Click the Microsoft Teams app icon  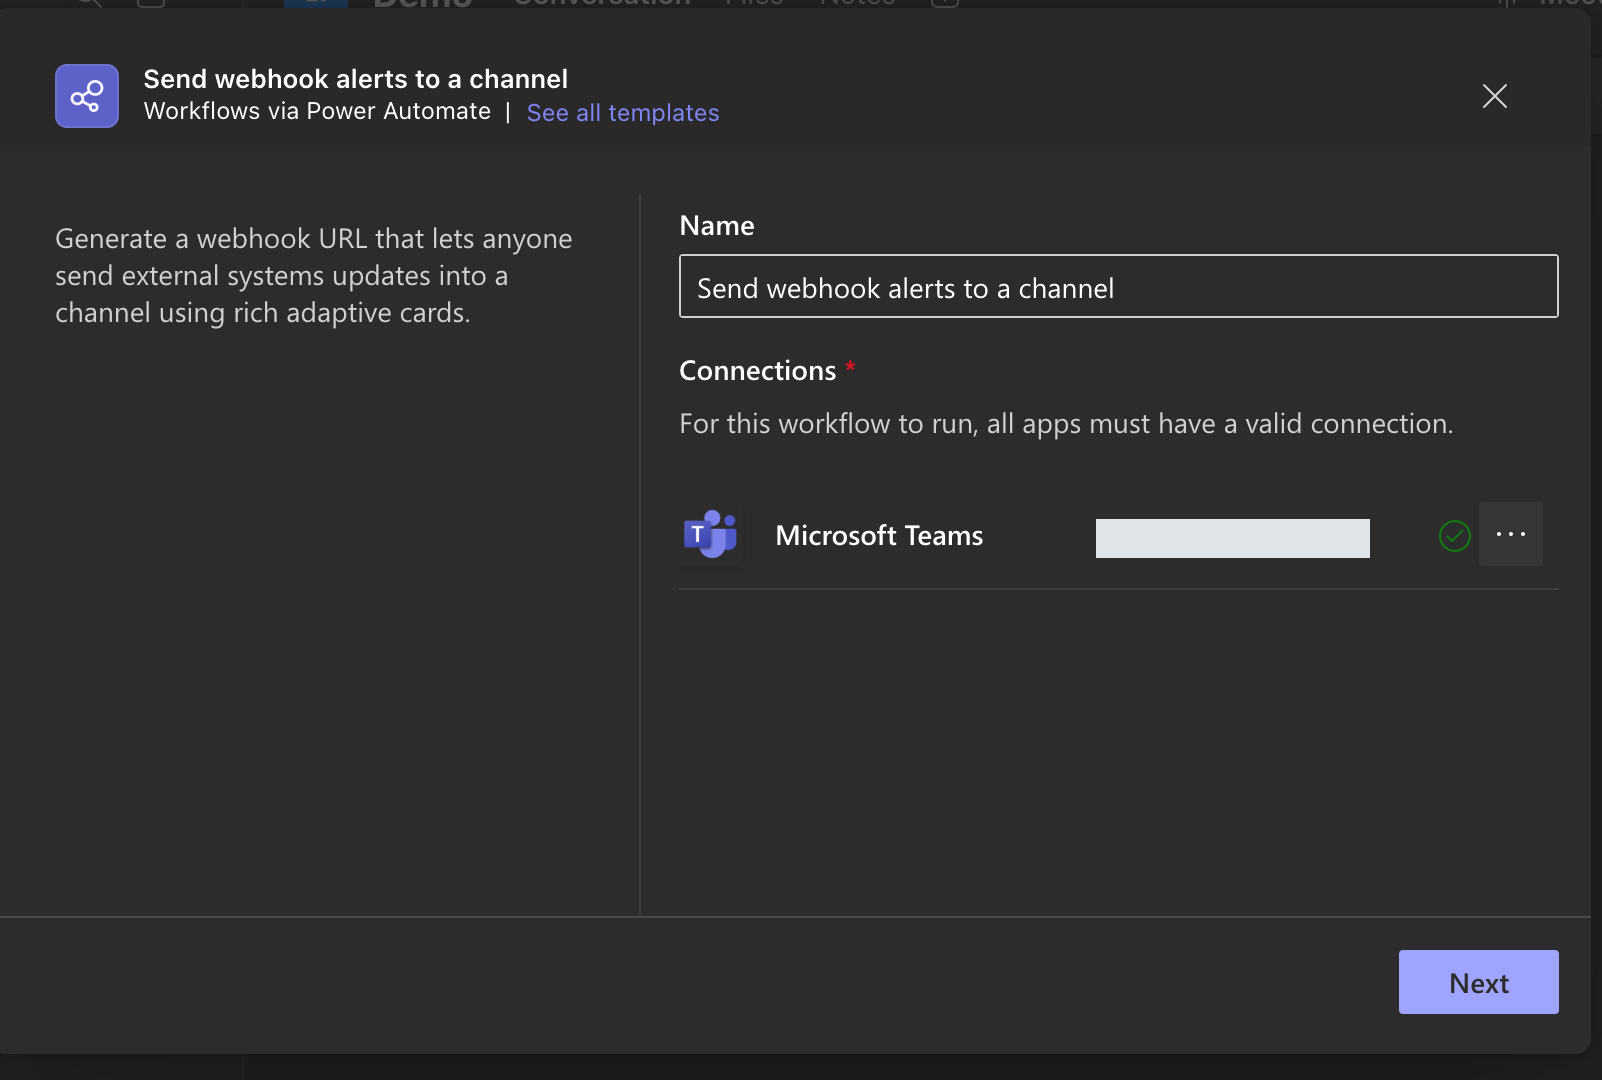[711, 535]
